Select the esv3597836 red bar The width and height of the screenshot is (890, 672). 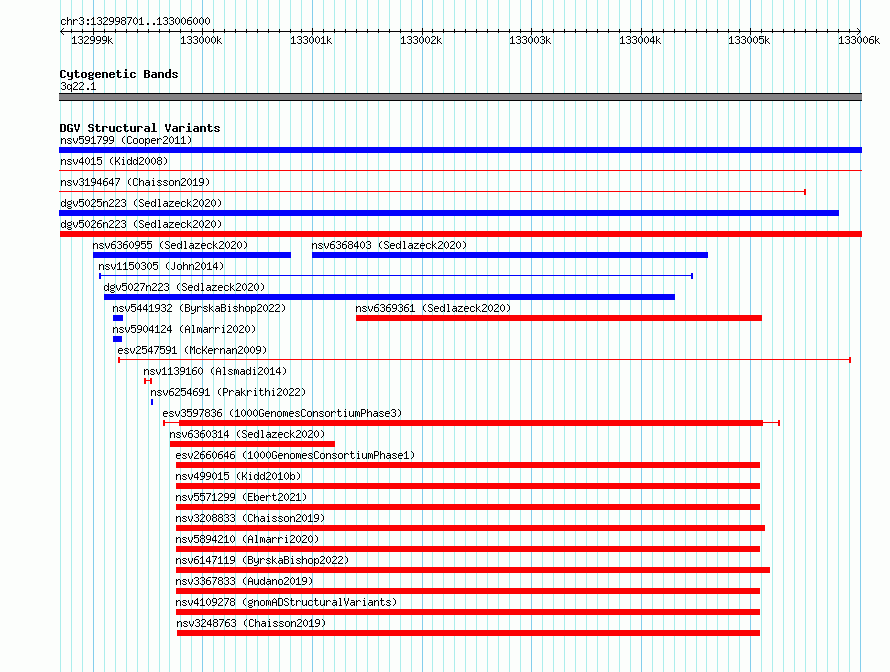point(471,423)
